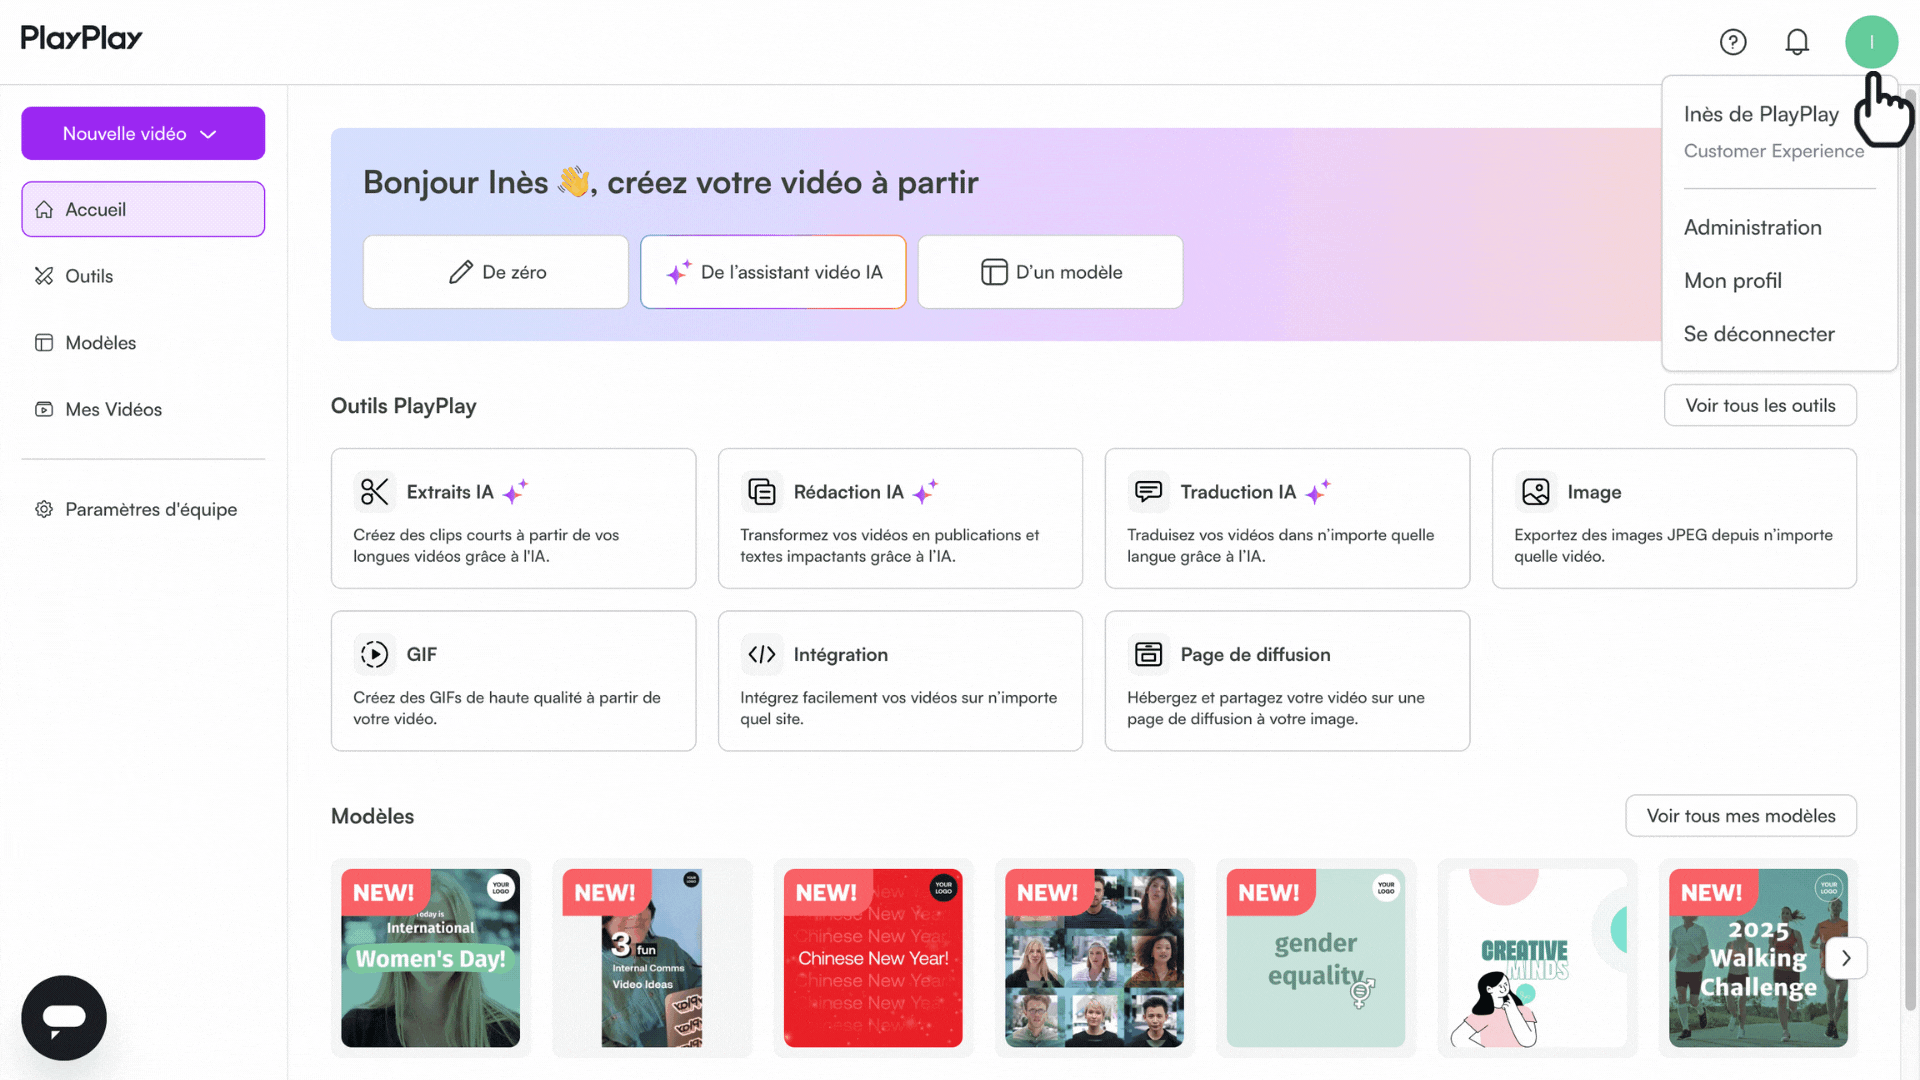Image resolution: width=1920 pixels, height=1080 pixels.
Task: Click the Rédaction IA document icon
Action: (761, 492)
